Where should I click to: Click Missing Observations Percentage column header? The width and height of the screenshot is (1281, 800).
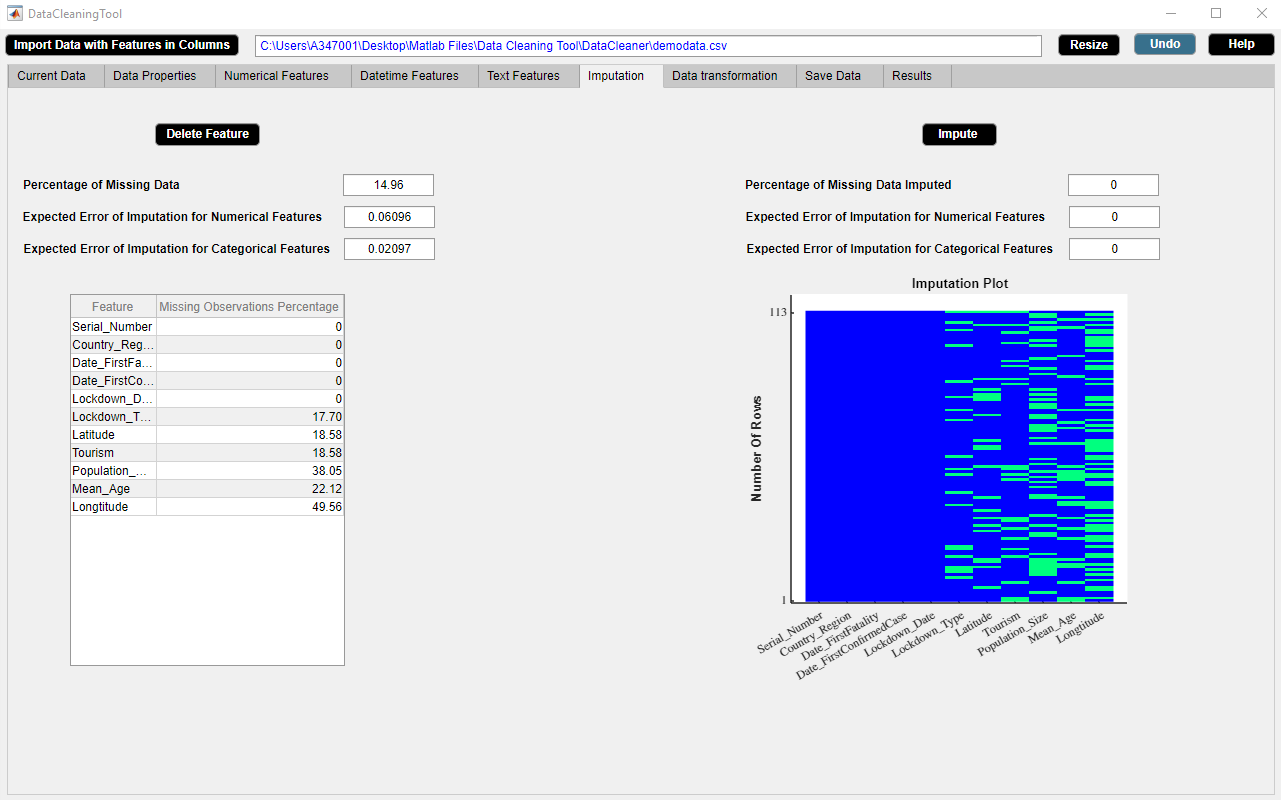[250, 307]
